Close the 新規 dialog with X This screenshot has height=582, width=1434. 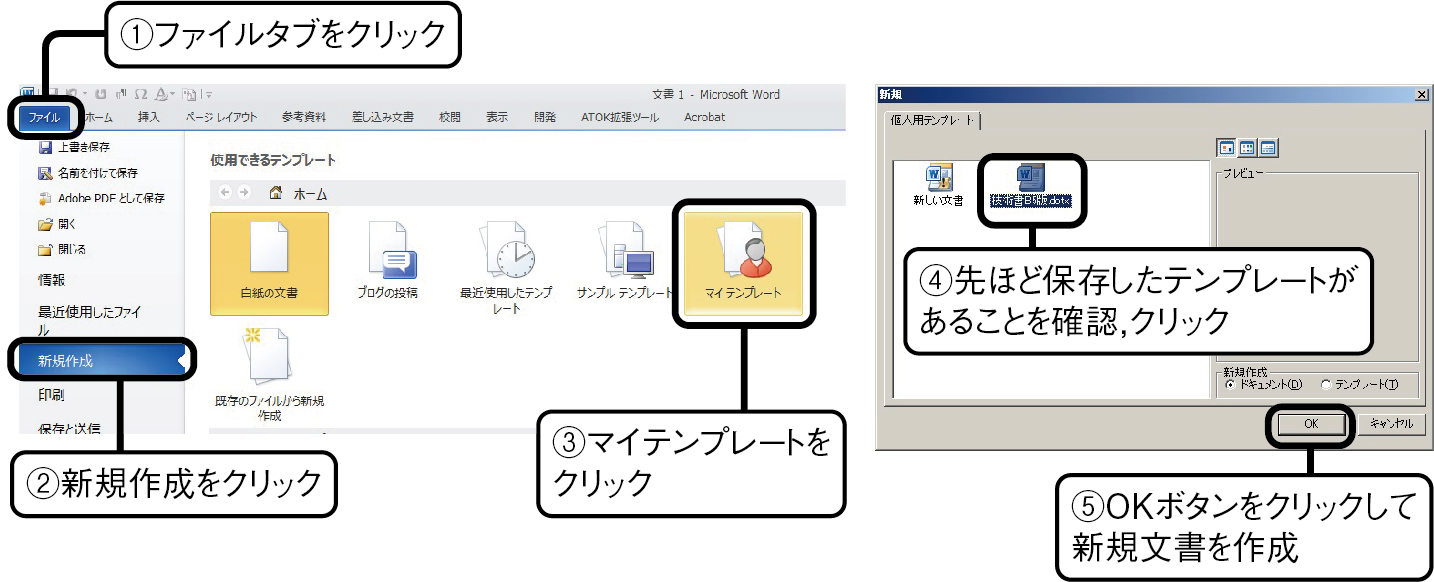(x=1421, y=94)
